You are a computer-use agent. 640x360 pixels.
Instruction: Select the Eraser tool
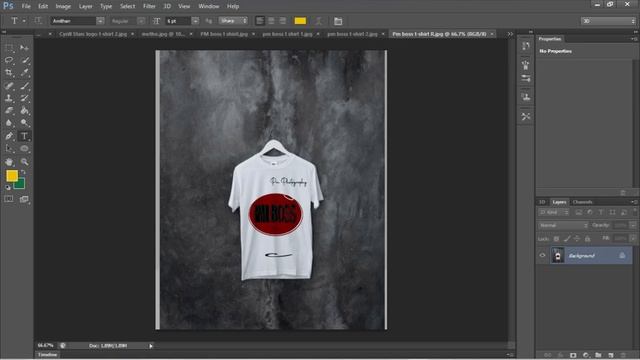[9, 110]
